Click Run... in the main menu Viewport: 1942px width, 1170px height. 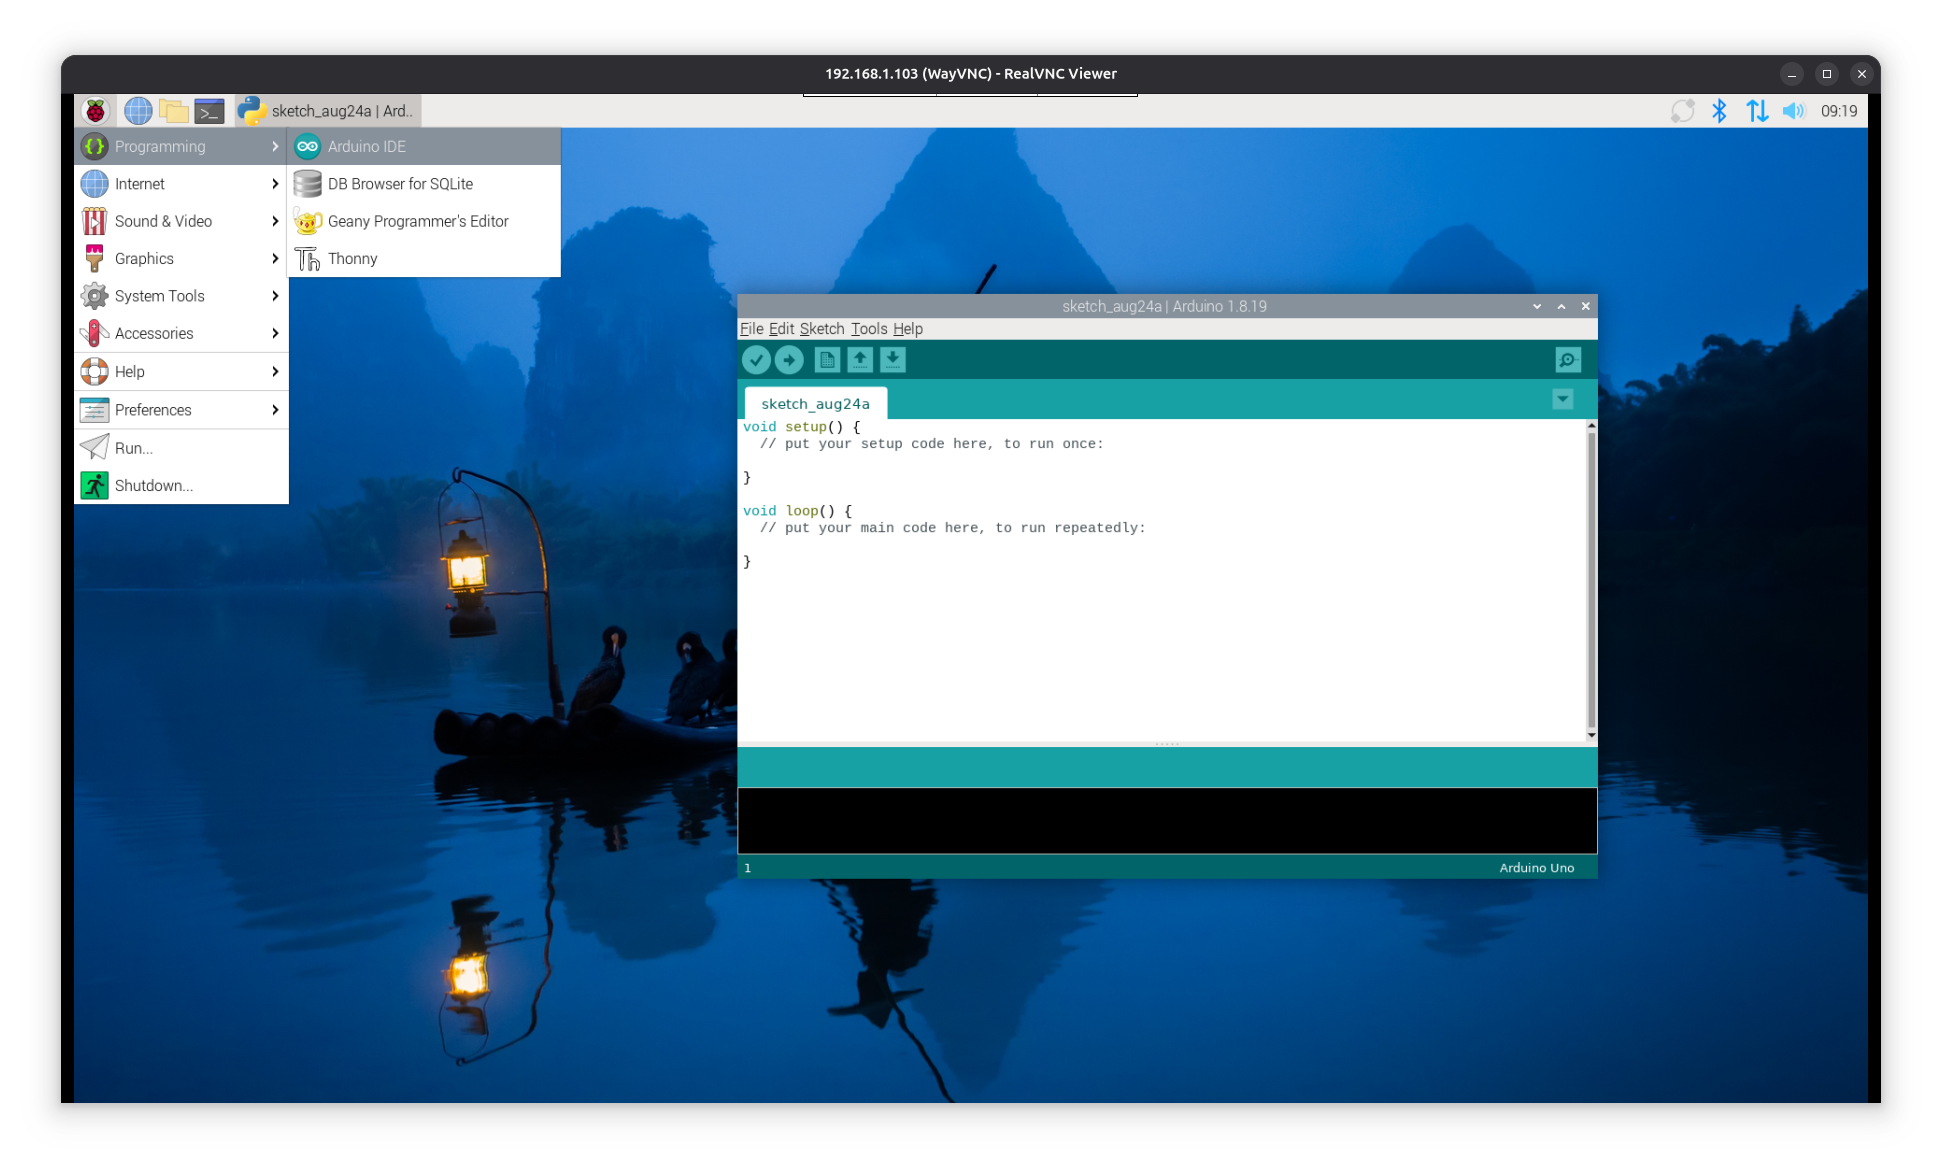134,448
